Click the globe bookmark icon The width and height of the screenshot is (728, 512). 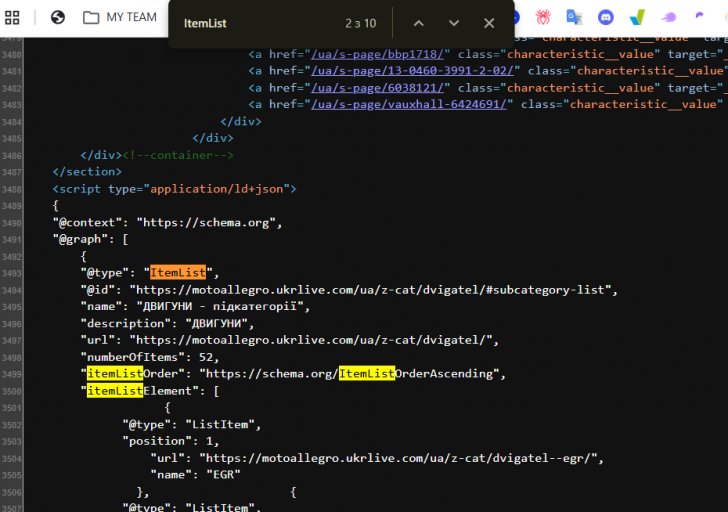[58, 18]
